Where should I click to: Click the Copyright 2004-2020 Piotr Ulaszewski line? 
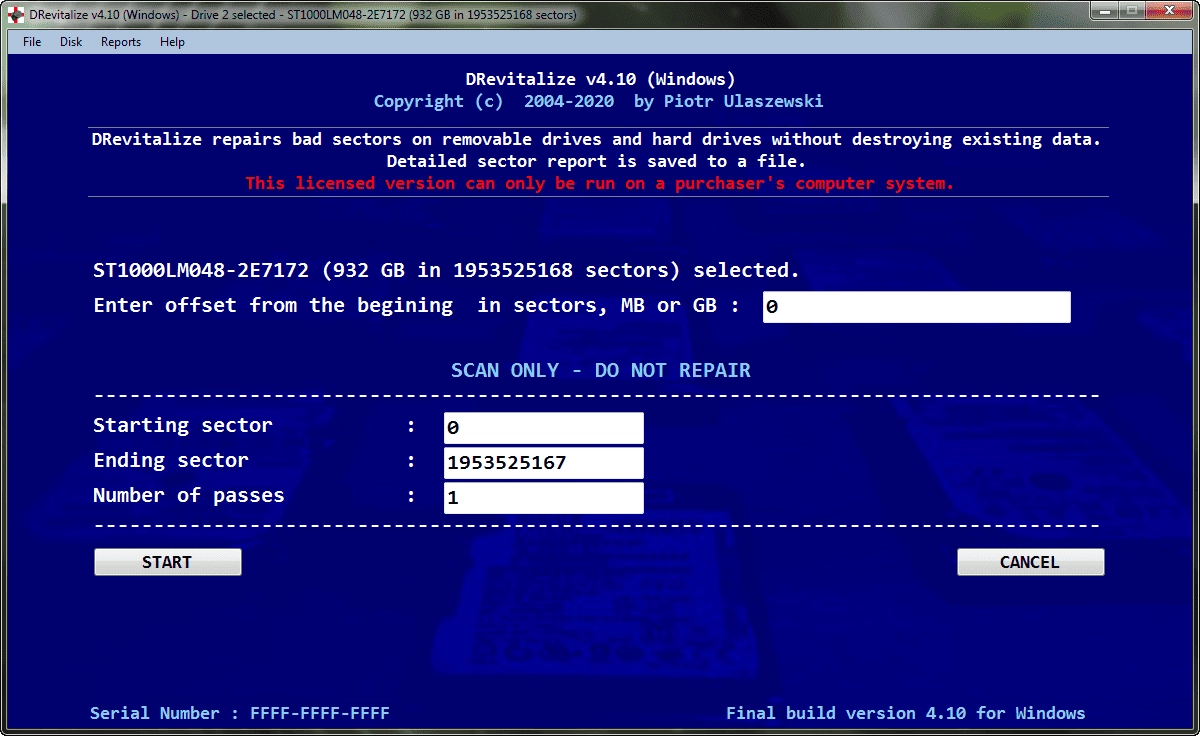pos(599,101)
